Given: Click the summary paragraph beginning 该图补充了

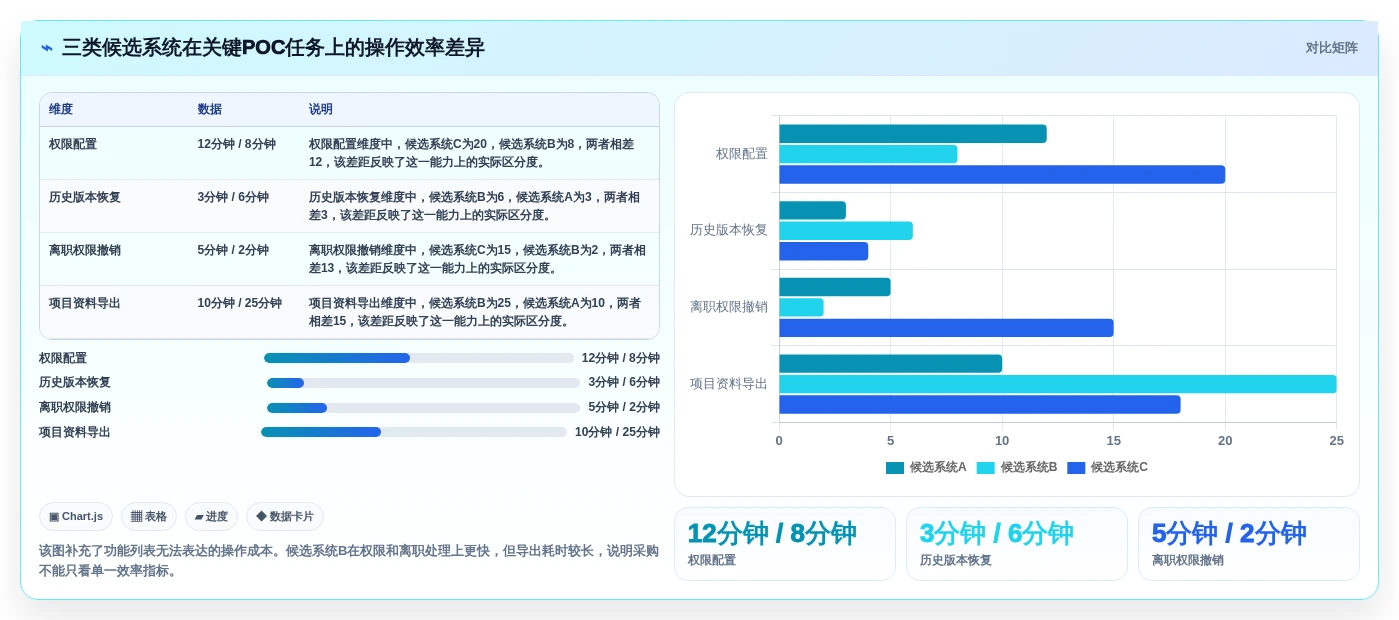Looking at the screenshot, I should [x=349, y=561].
